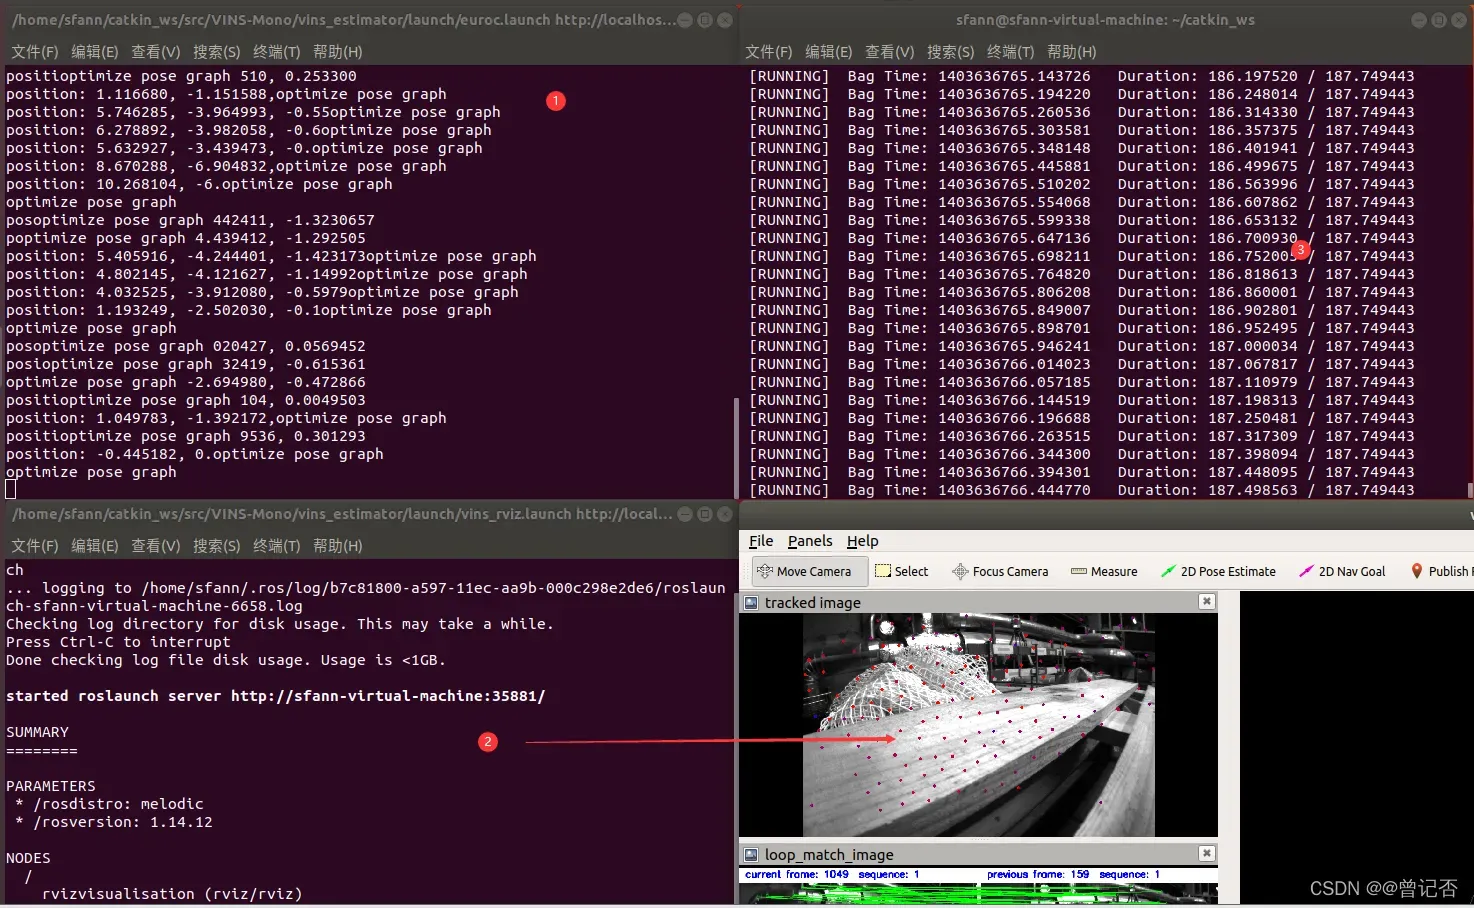The image size is (1474, 908).
Task: Choose the Select tool in RViz toolbar
Action: pos(902,571)
